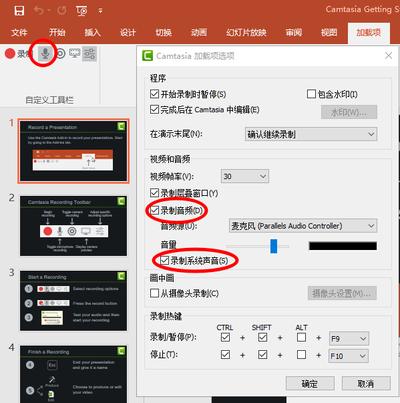Toggle SHIFT checkbox for 录制/暂停 hotkey

click(x=263, y=337)
